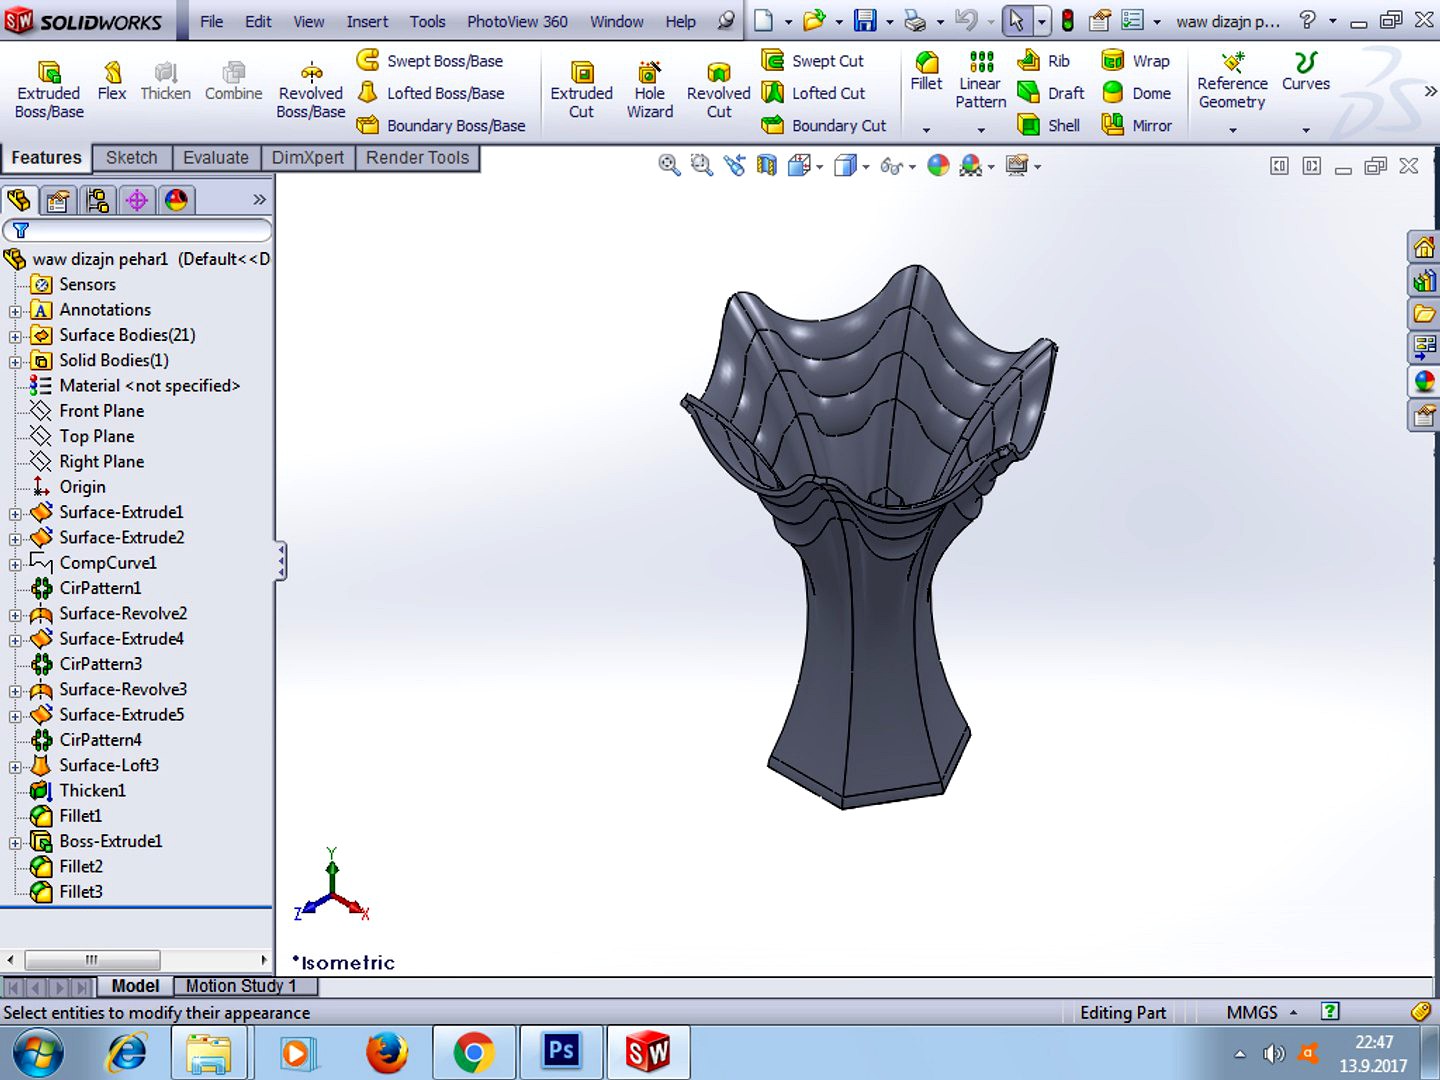1440x1080 pixels.
Task: Select the Rib tool
Action: [1043, 61]
